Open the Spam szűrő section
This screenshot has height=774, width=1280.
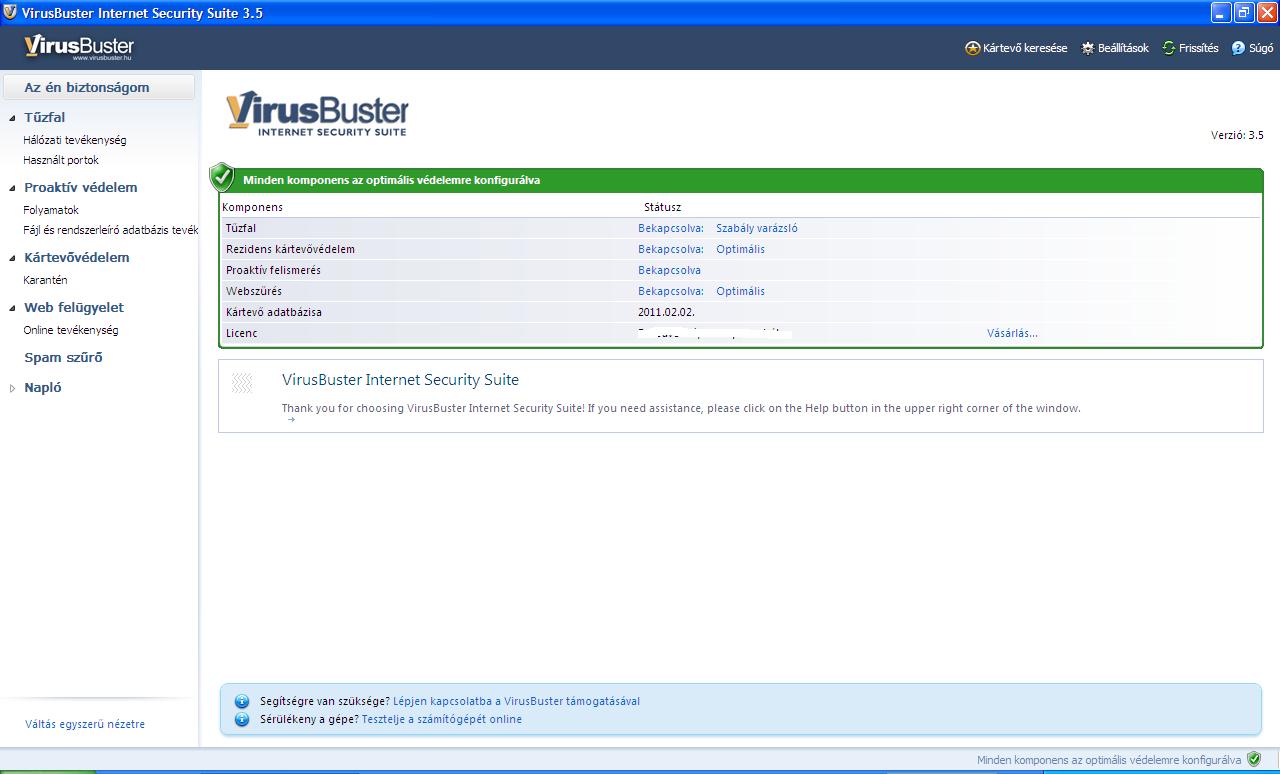[x=63, y=357]
